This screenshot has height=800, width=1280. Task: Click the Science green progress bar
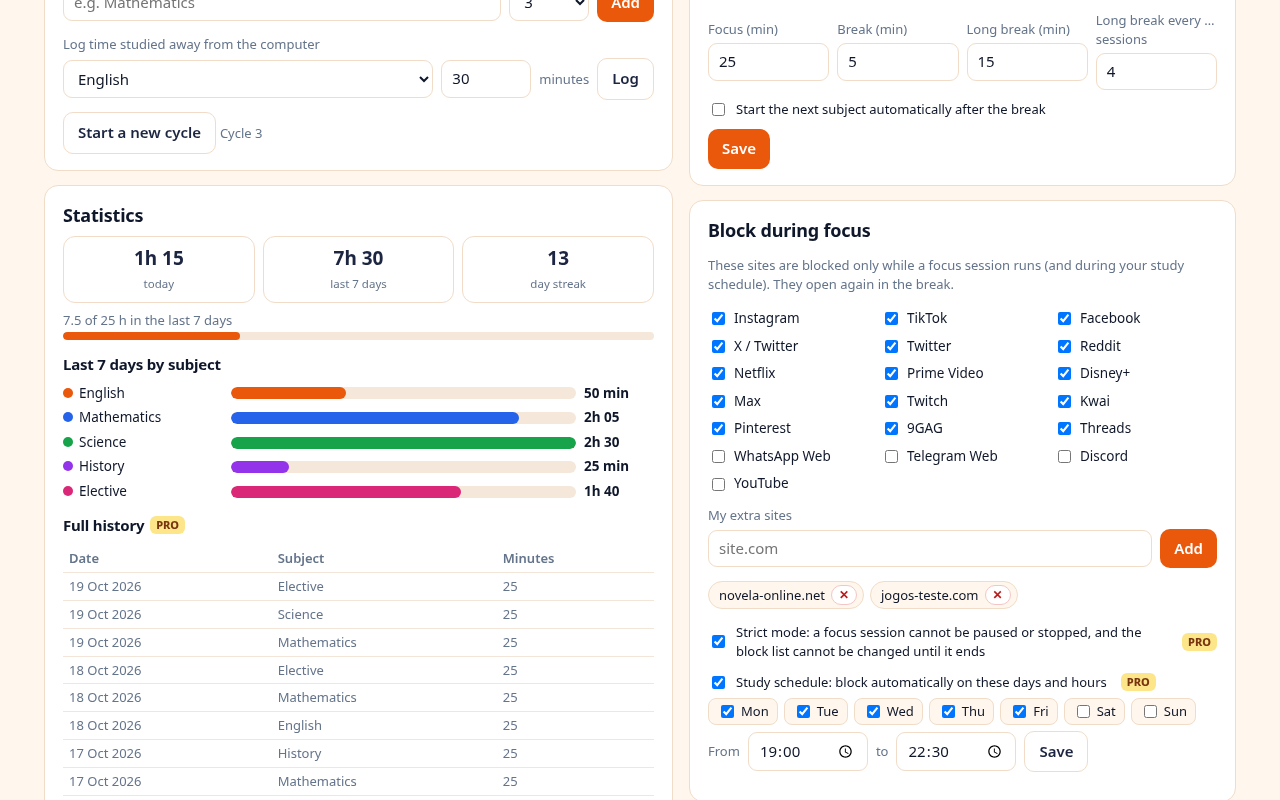[x=403, y=442]
